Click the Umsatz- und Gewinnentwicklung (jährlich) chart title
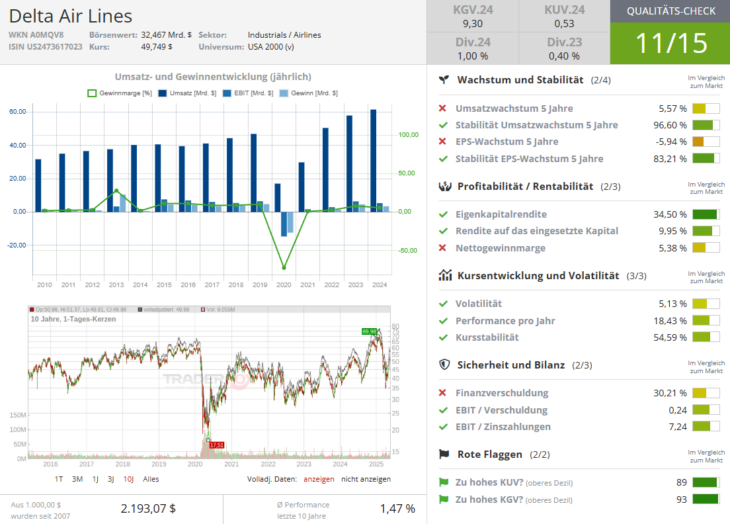Image resolution: width=730 pixels, height=524 pixels. 213,77
